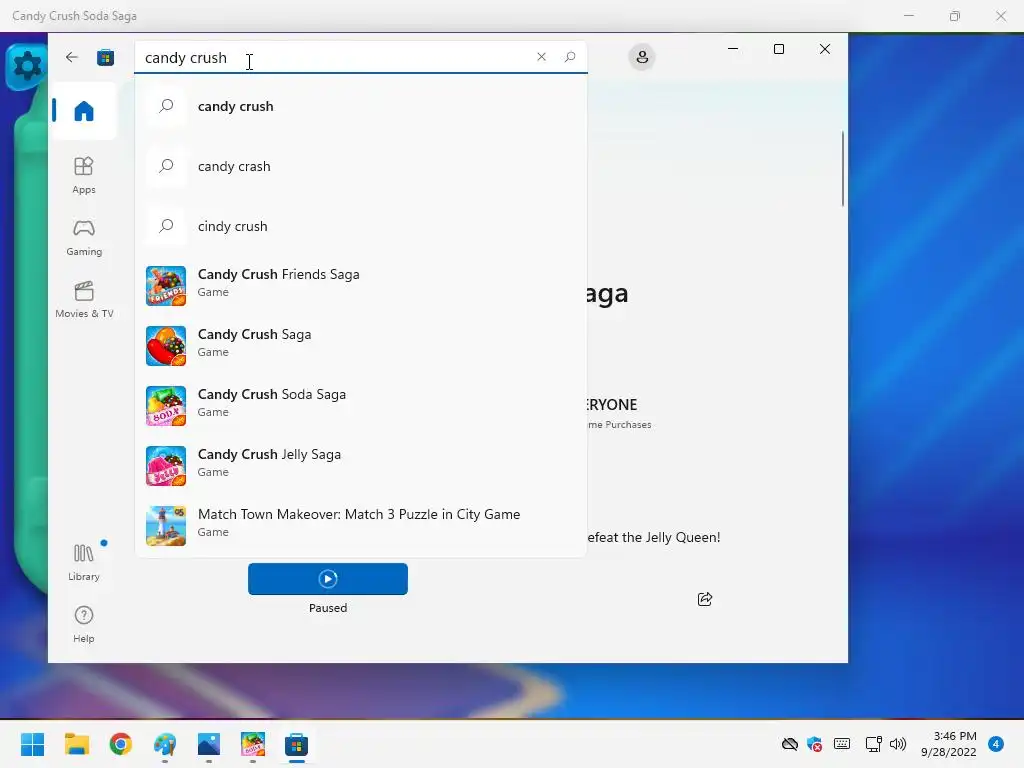Switch to the Gaming section

pyautogui.click(x=84, y=238)
